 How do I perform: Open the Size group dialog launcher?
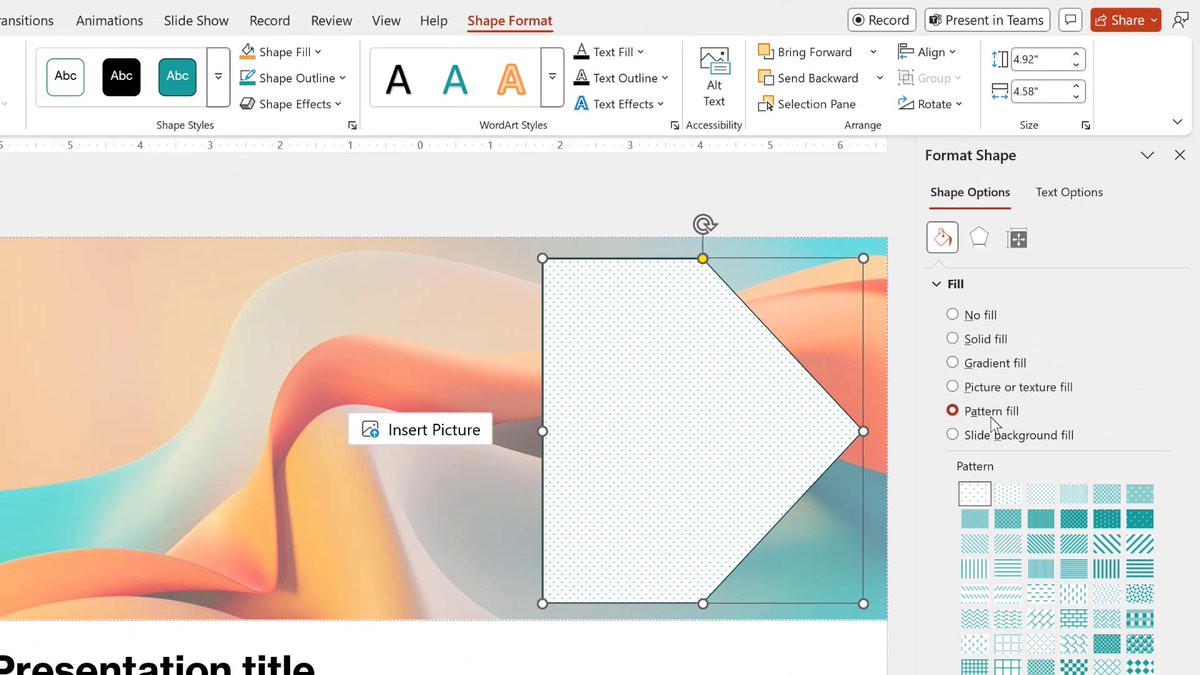[1086, 126]
